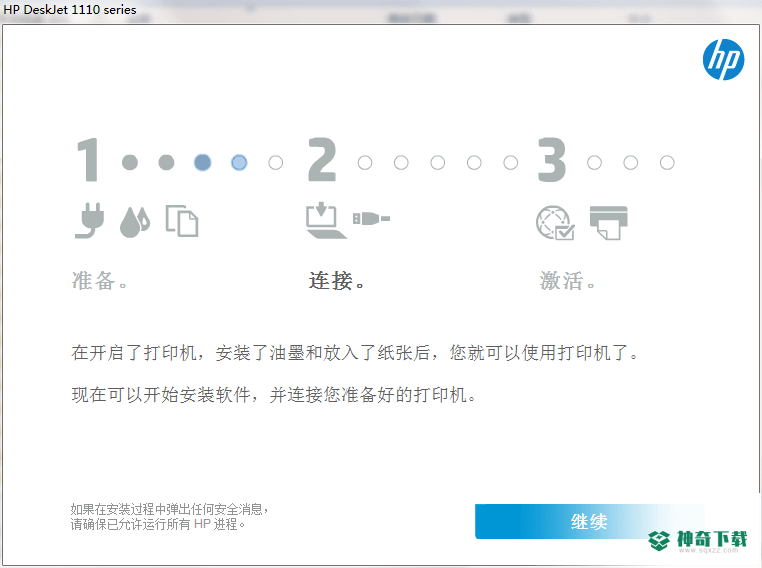The image size is (762, 568).
Task: Click the 如果在安装过程中弹出任何安全消息 note
Action: [169, 509]
